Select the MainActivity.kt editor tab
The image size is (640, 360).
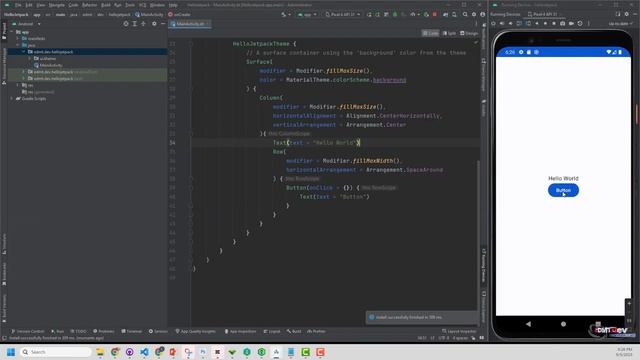tap(190, 24)
